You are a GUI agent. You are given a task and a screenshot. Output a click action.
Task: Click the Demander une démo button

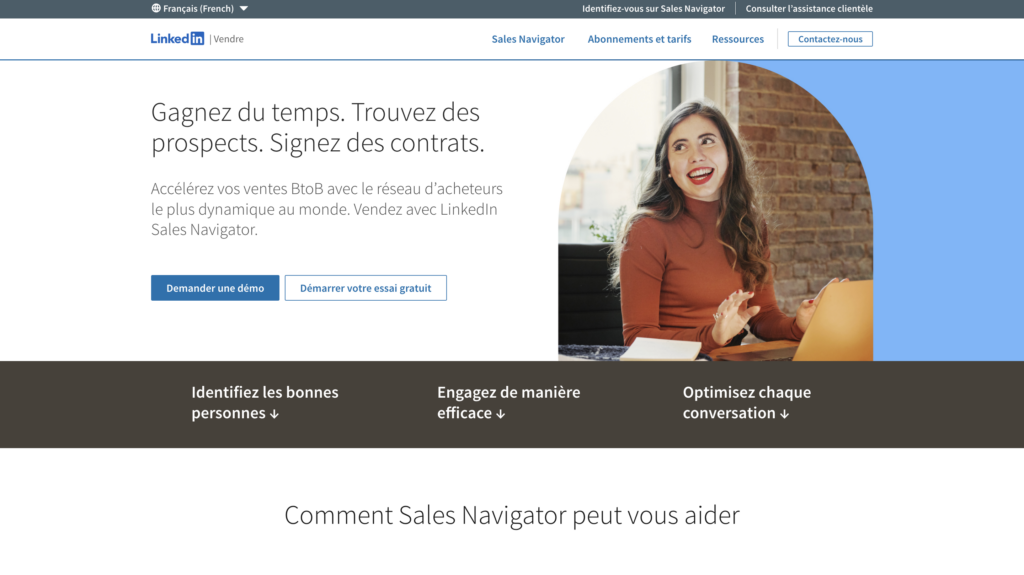[215, 288]
